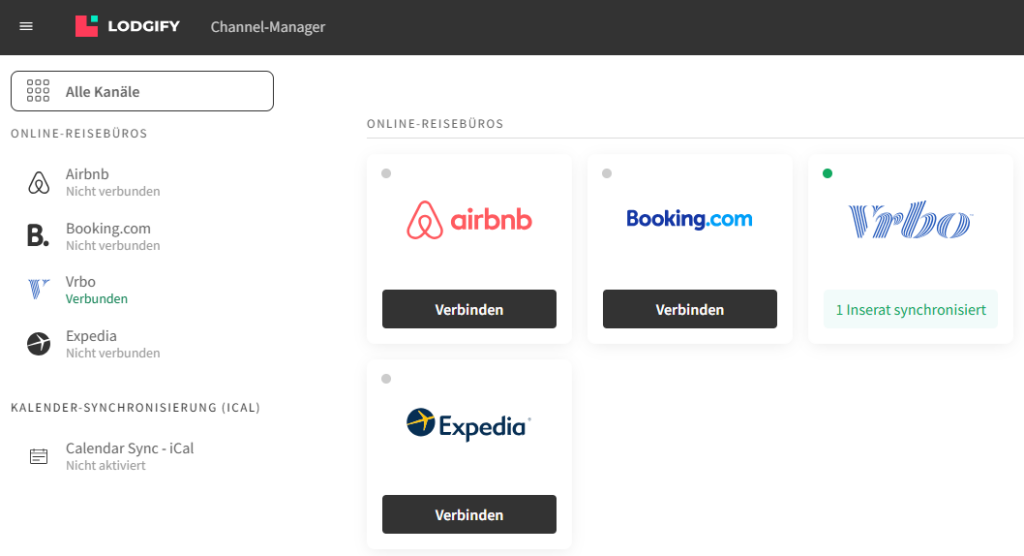Click the main panel Online-Reisebüros heading
1024x556 pixels.
(x=435, y=123)
